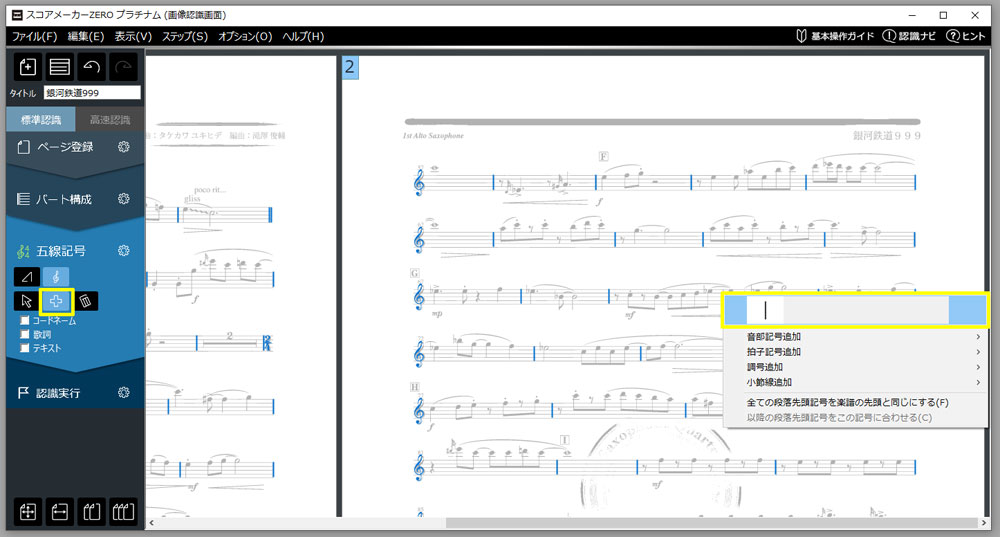The width and height of the screenshot is (1000, 537).
Task: Open ヒント help hint
Action: (x=966, y=36)
